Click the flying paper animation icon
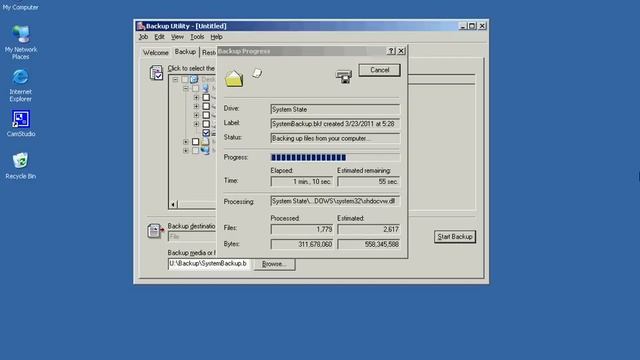 coord(257,73)
